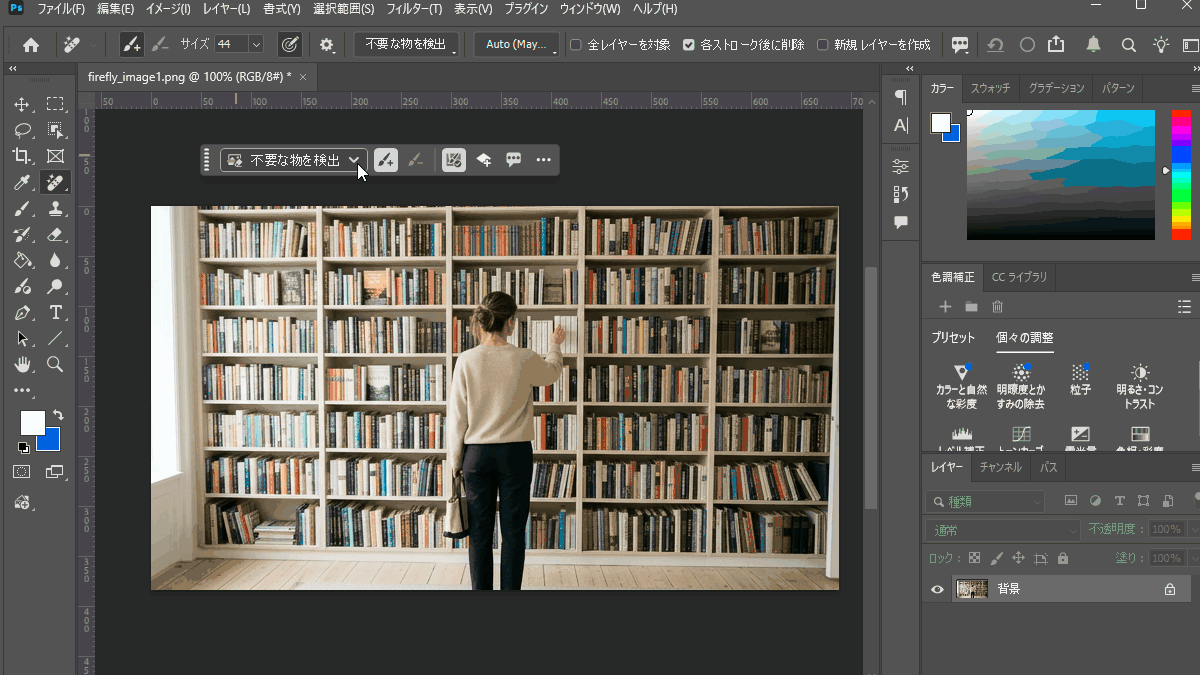The image size is (1200, 675).
Task: Toggle the pressure-for-size icon in options bar
Action: pos(289,44)
